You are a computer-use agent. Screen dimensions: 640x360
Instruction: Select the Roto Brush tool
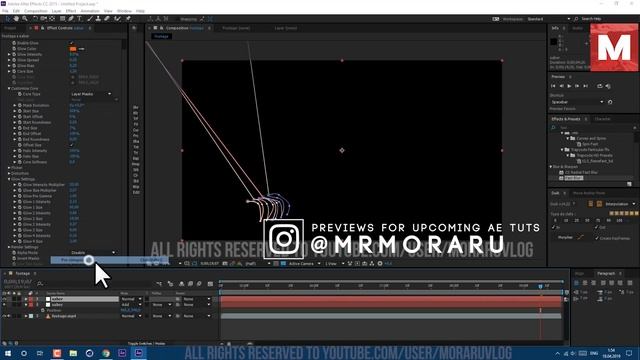click(x=118, y=19)
